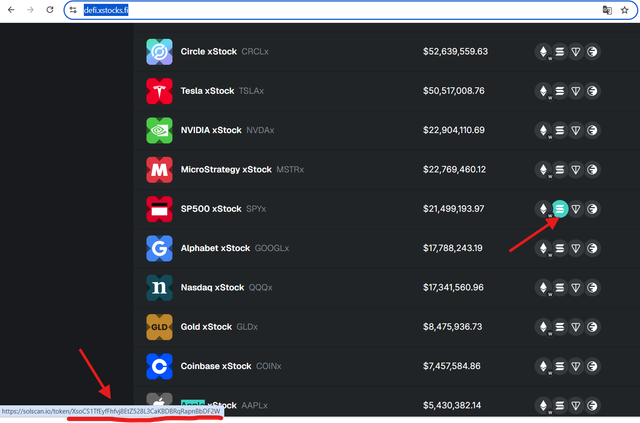
Task: Open the round globe chain icon for SP500 xStock
Action: (592, 209)
